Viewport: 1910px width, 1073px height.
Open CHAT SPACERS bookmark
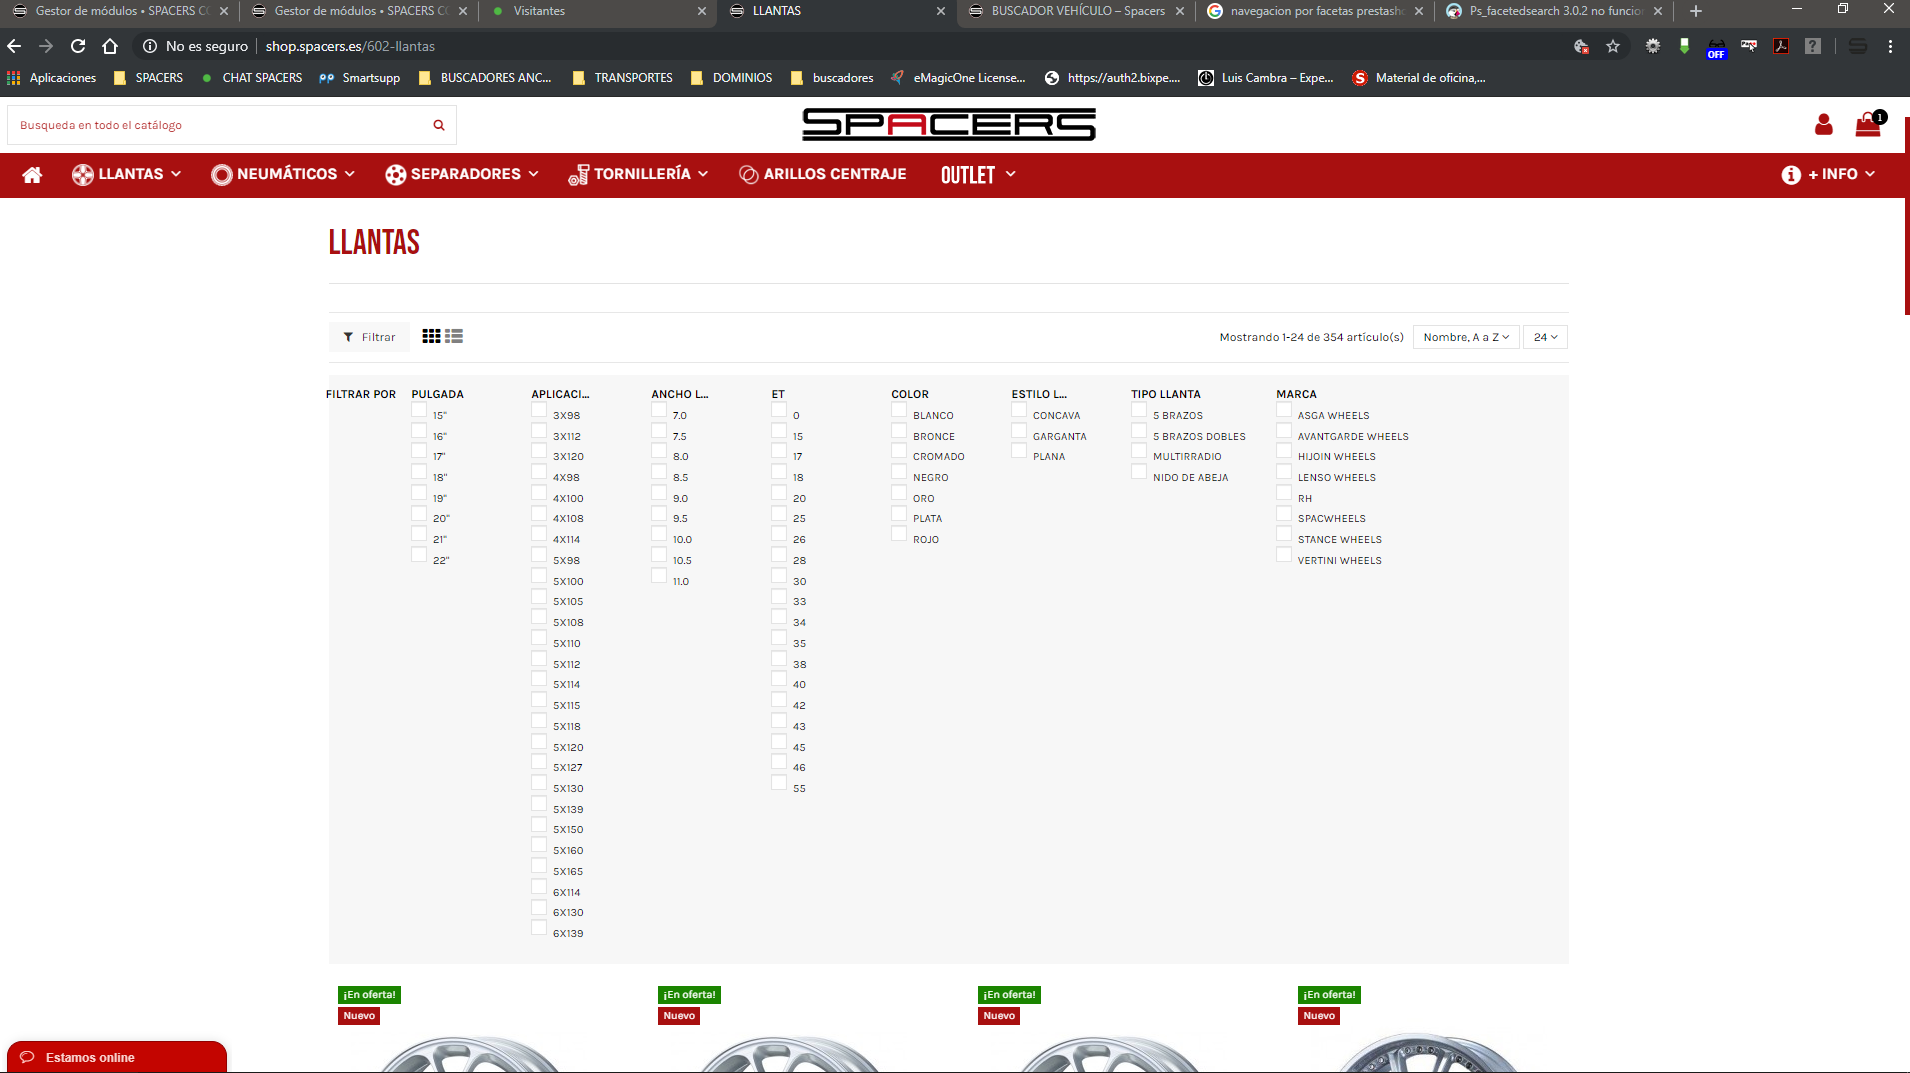pos(252,78)
